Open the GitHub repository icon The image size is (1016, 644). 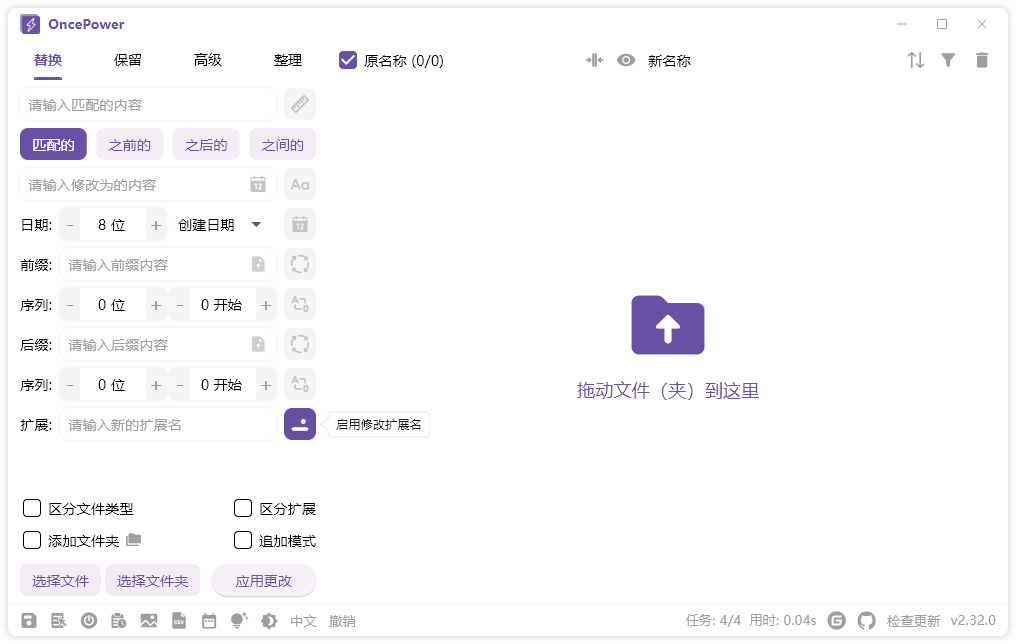coord(866,620)
